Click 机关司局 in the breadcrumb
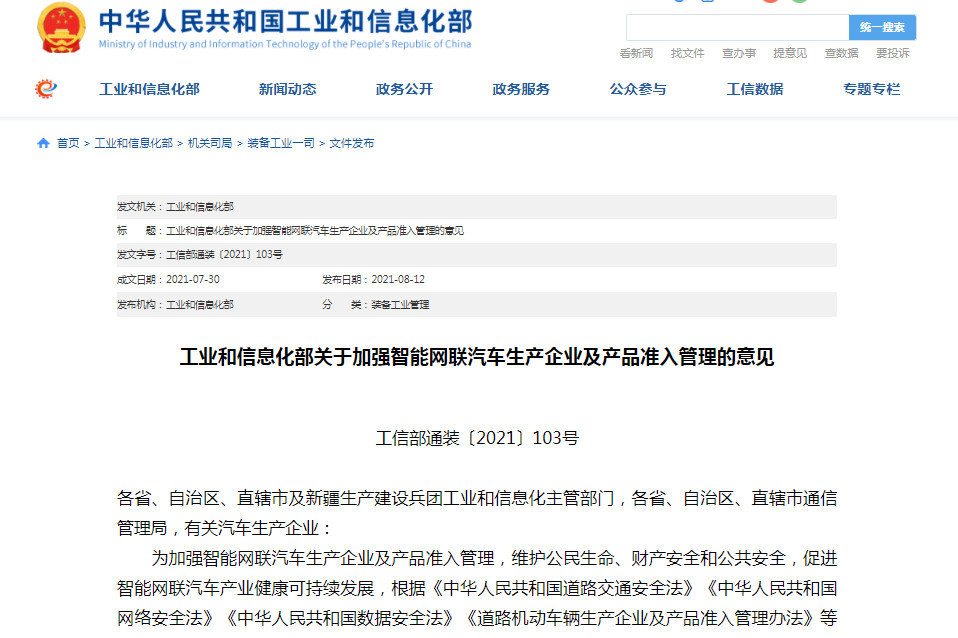The width and height of the screenshot is (958, 638). [x=209, y=144]
